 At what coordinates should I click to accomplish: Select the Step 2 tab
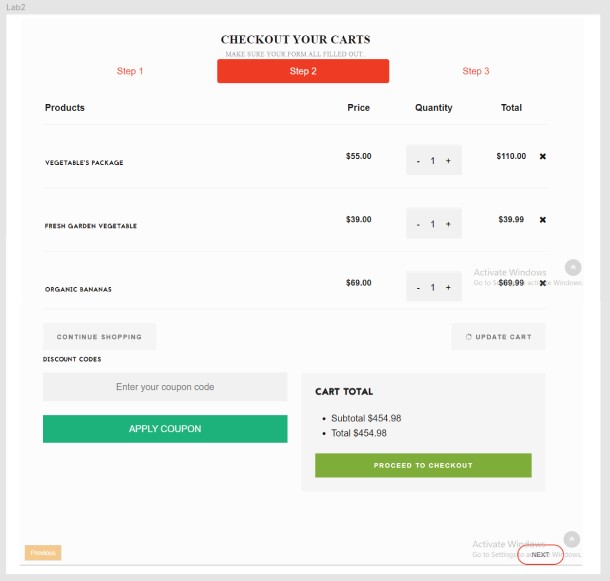coord(303,71)
